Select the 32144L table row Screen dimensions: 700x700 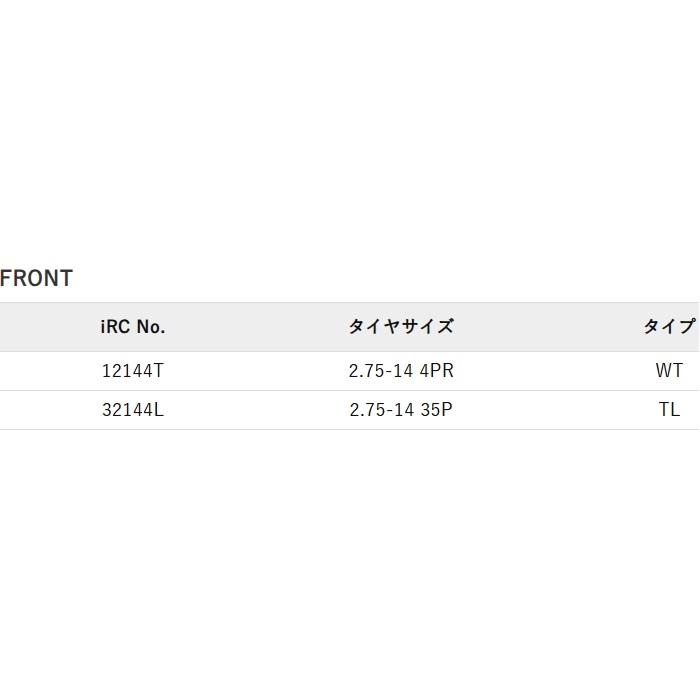click(x=350, y=410)
